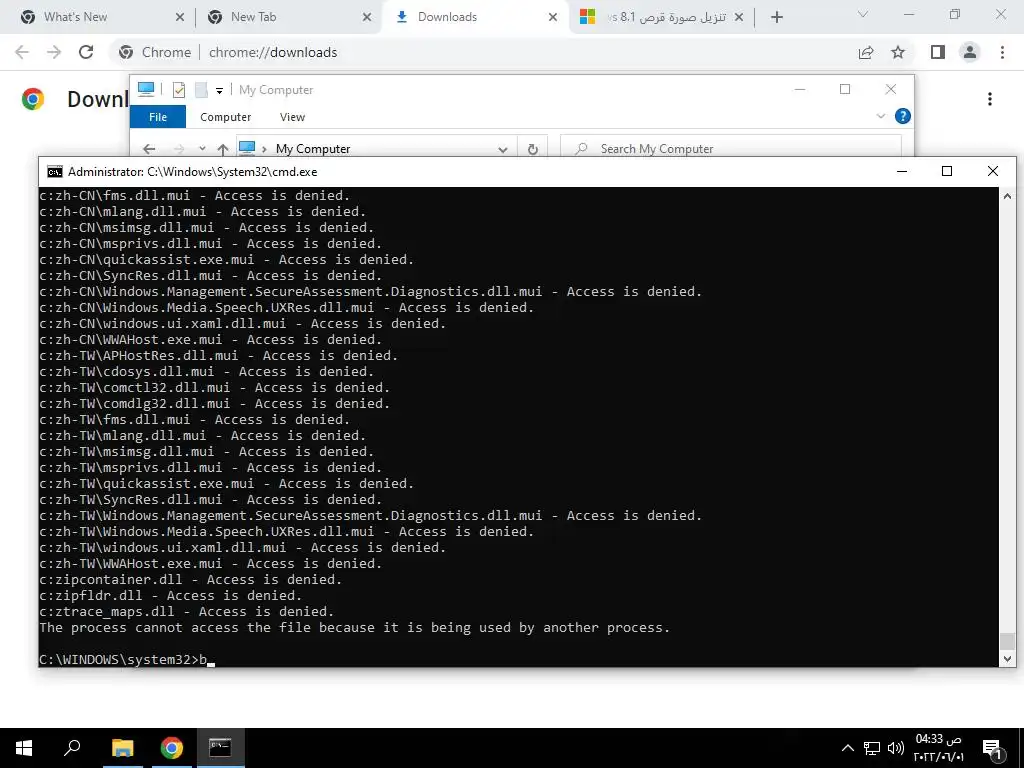Viewport: 1024px width, 768px height.
Task: Close the Microsoft Windows 8.1 tab
Action: (x=739, y=17)
